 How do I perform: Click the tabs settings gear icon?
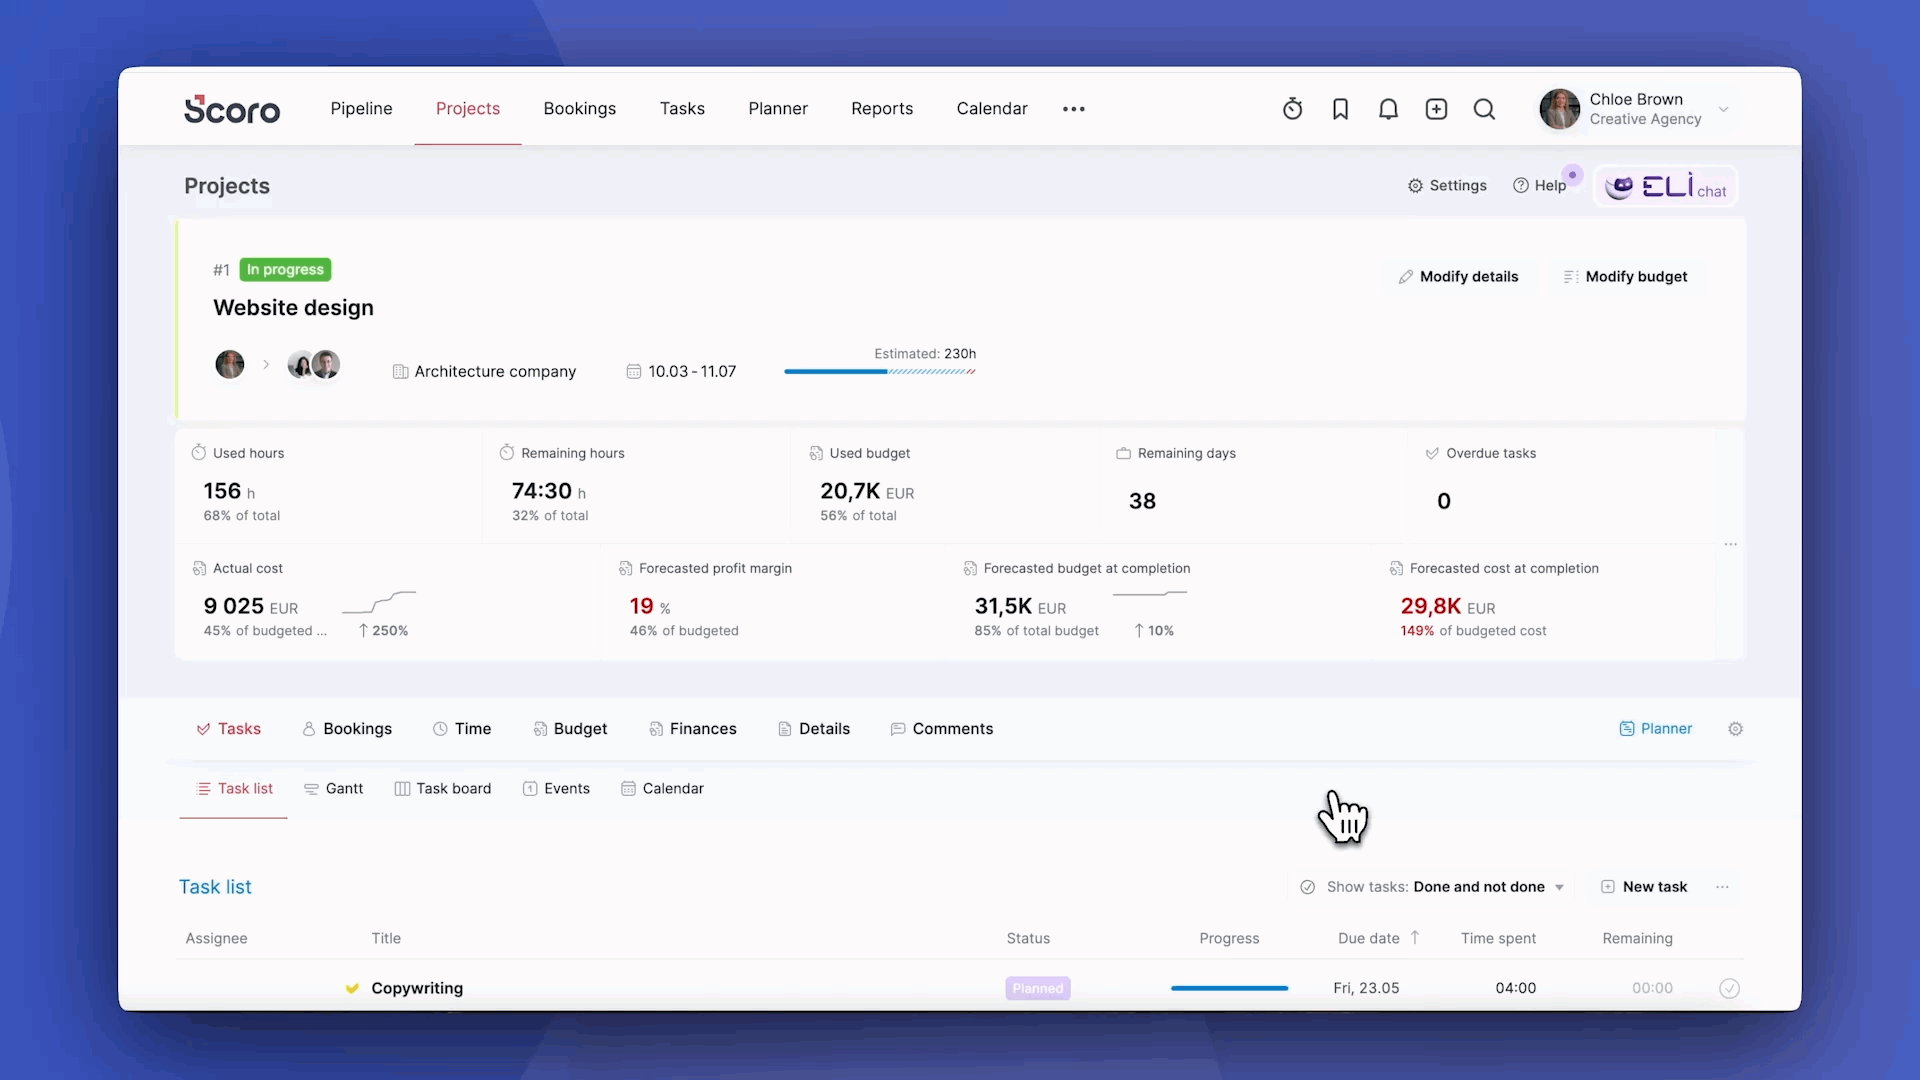[1736, 729]
